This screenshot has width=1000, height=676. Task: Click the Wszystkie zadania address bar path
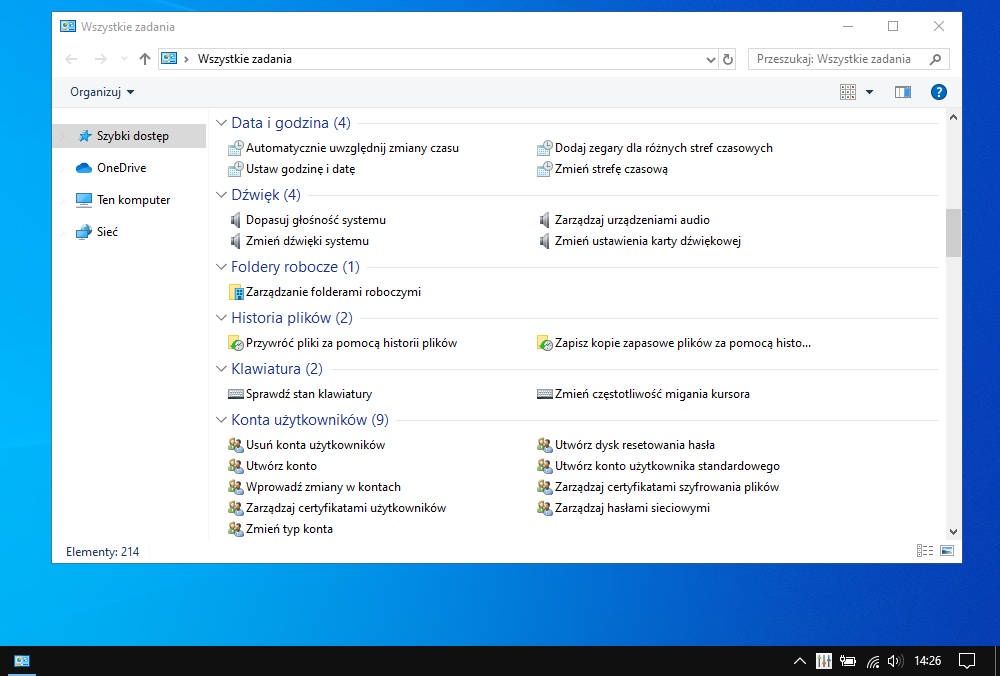[245, 59]
